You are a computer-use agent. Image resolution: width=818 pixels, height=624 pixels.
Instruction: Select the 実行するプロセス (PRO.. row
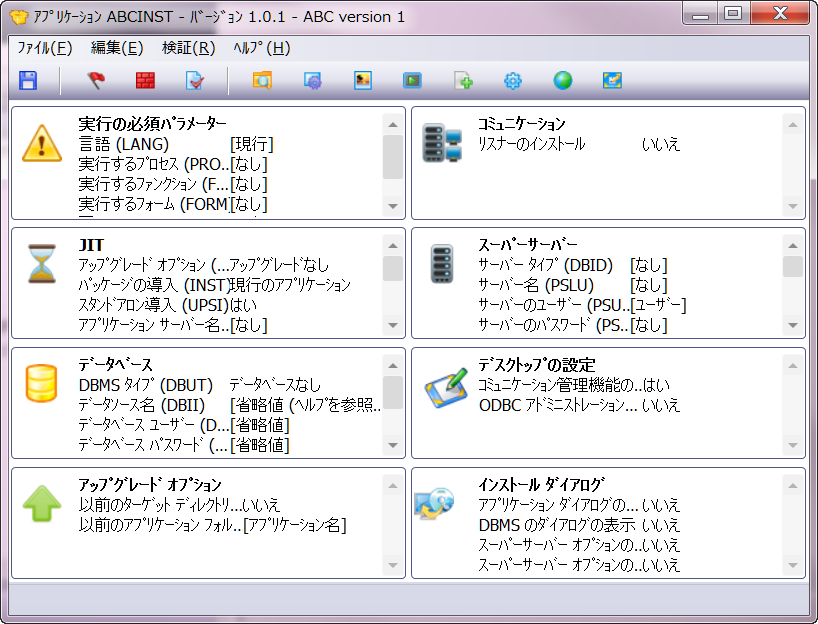click(173, 164)
